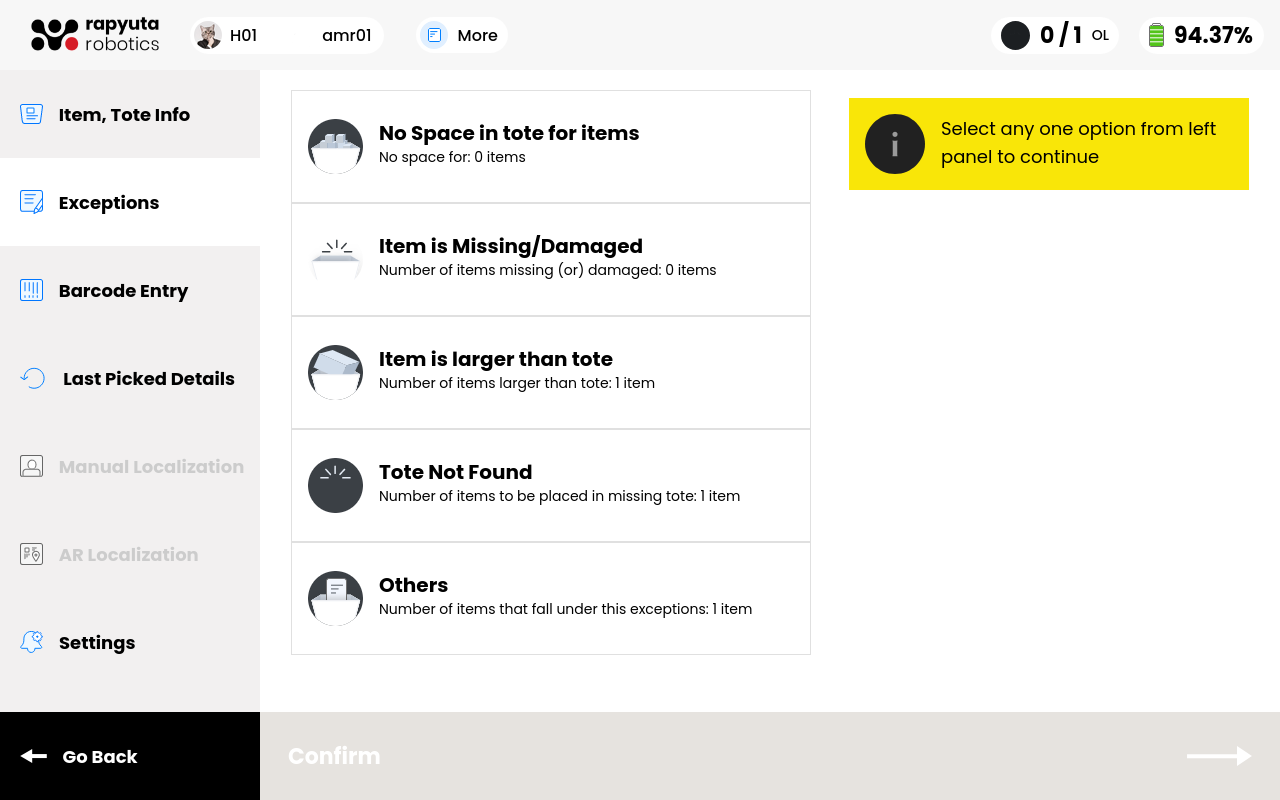This screenshot has height=800, width=1280.
Task: Click the 94.37% battery percentage
Action: [x=1213, y=36]
